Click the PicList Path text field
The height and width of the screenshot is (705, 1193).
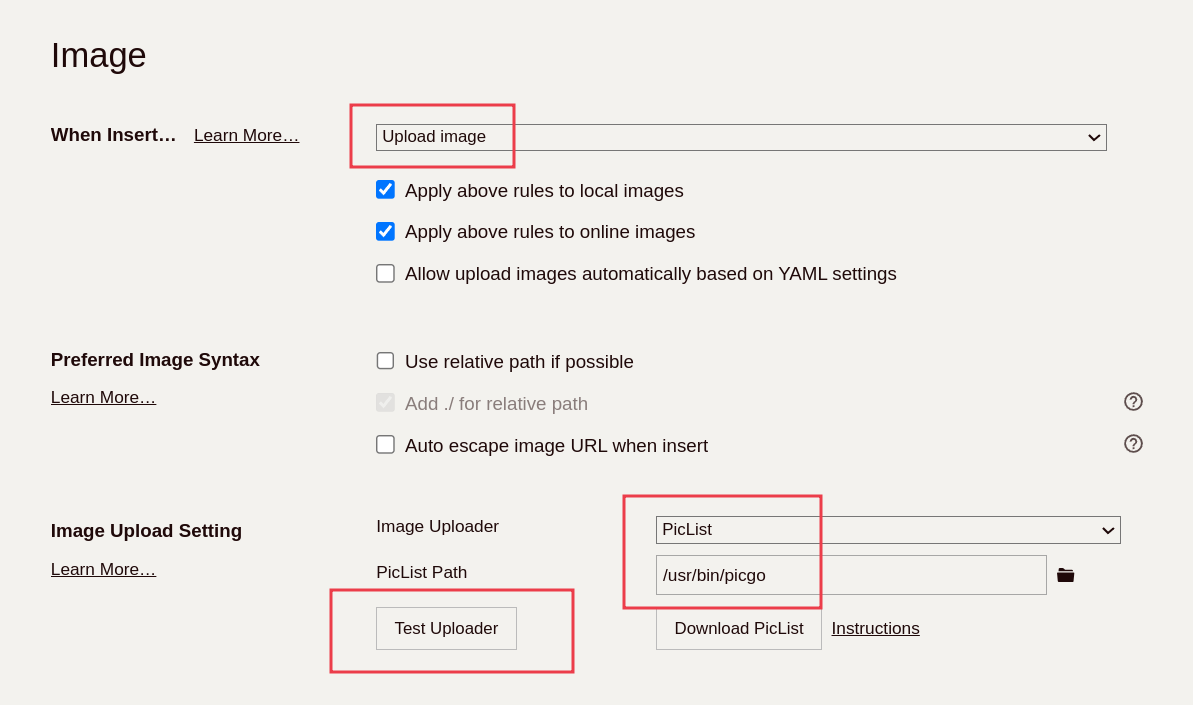850,575
